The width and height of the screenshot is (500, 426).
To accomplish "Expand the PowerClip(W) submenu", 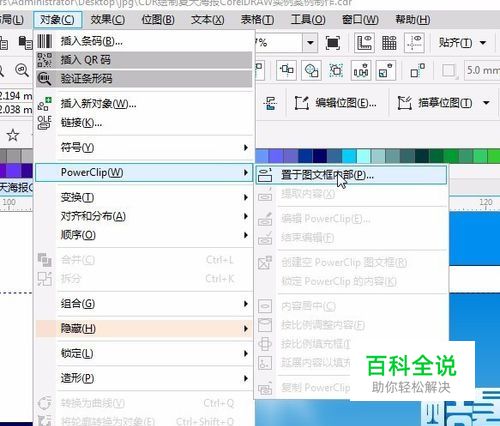I will (144, 172).
